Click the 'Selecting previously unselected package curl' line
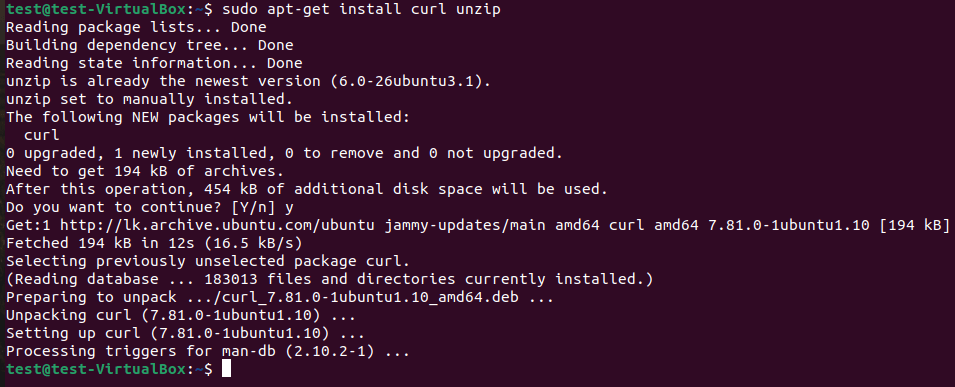 (x=208, y=261)
